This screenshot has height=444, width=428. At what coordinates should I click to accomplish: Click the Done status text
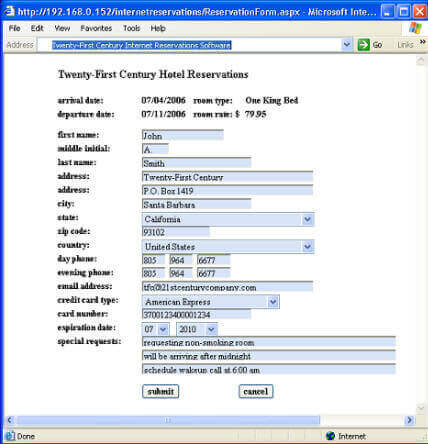click(x=26, y=436)
